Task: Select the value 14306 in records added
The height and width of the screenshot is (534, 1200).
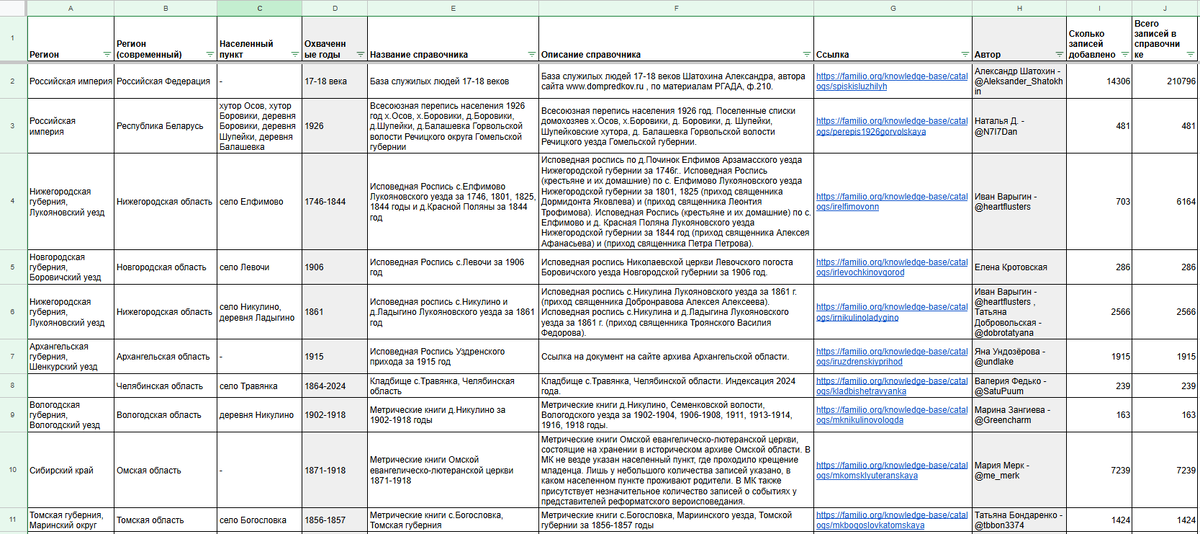Action: (x=1097, y=79)
